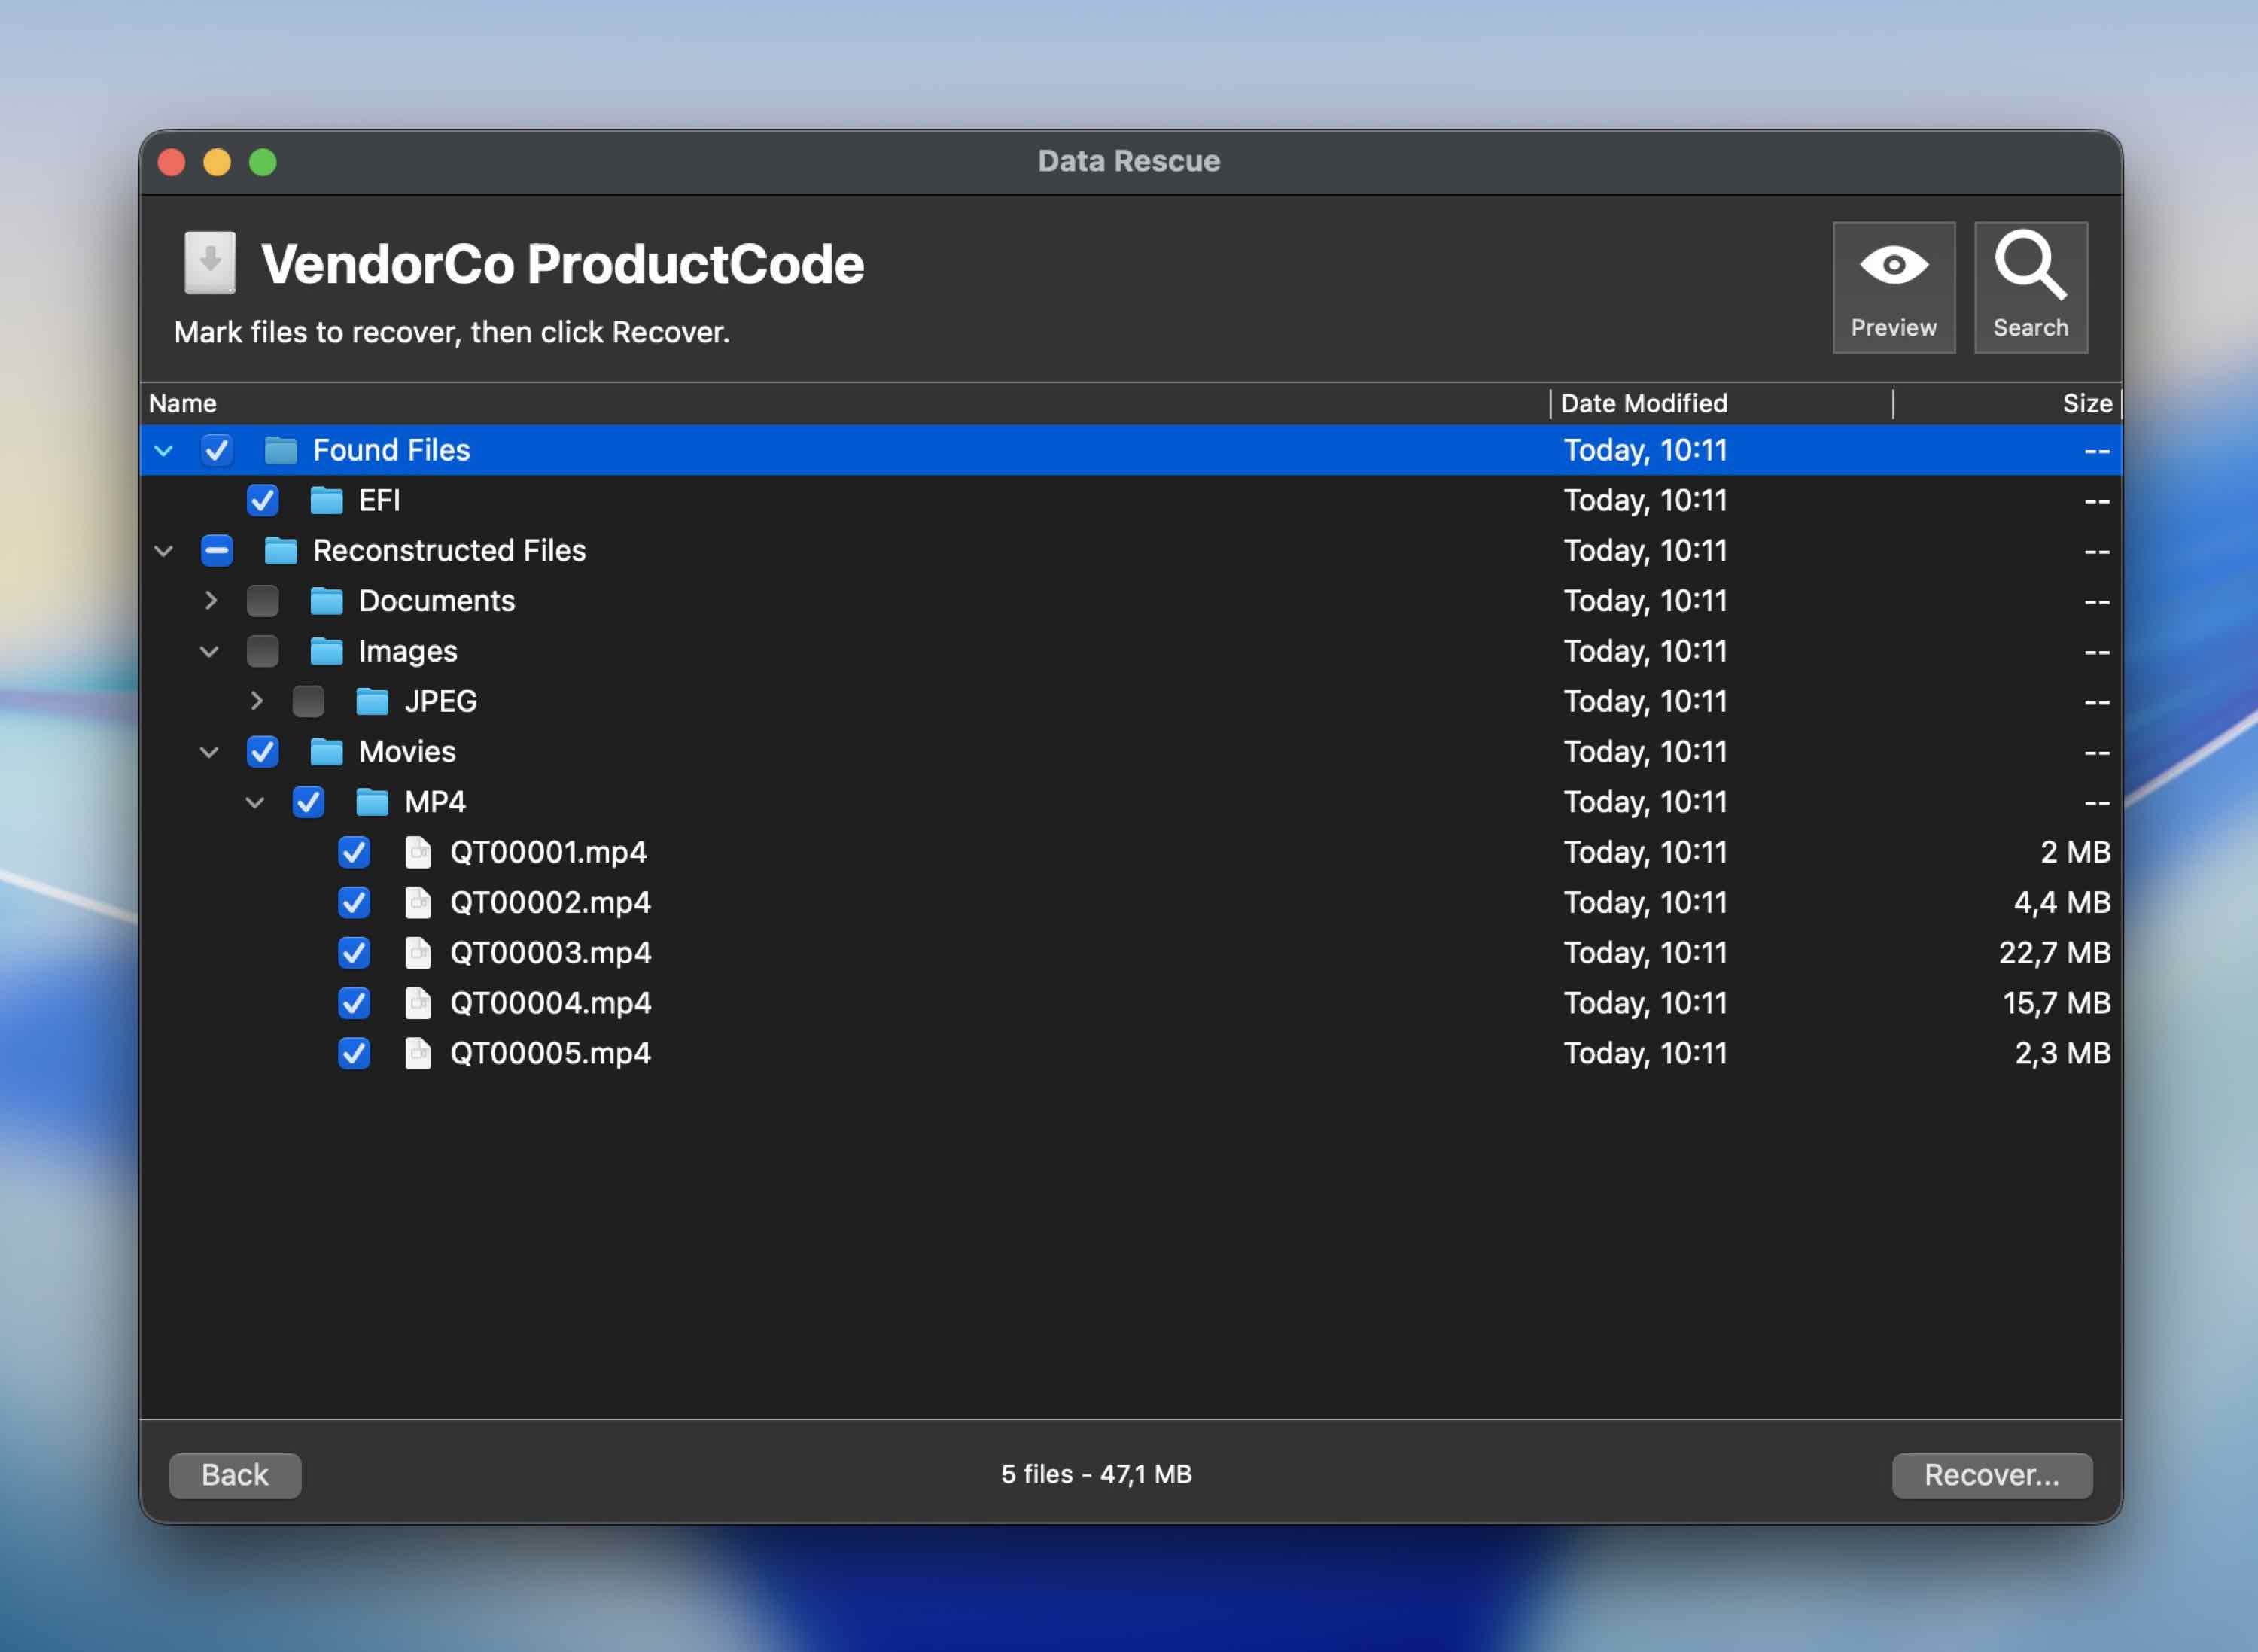The width and height of the screenshot is (2258, 1652).
Task: Click the Data Rescue window title
Action: (x=1129, y=161)
